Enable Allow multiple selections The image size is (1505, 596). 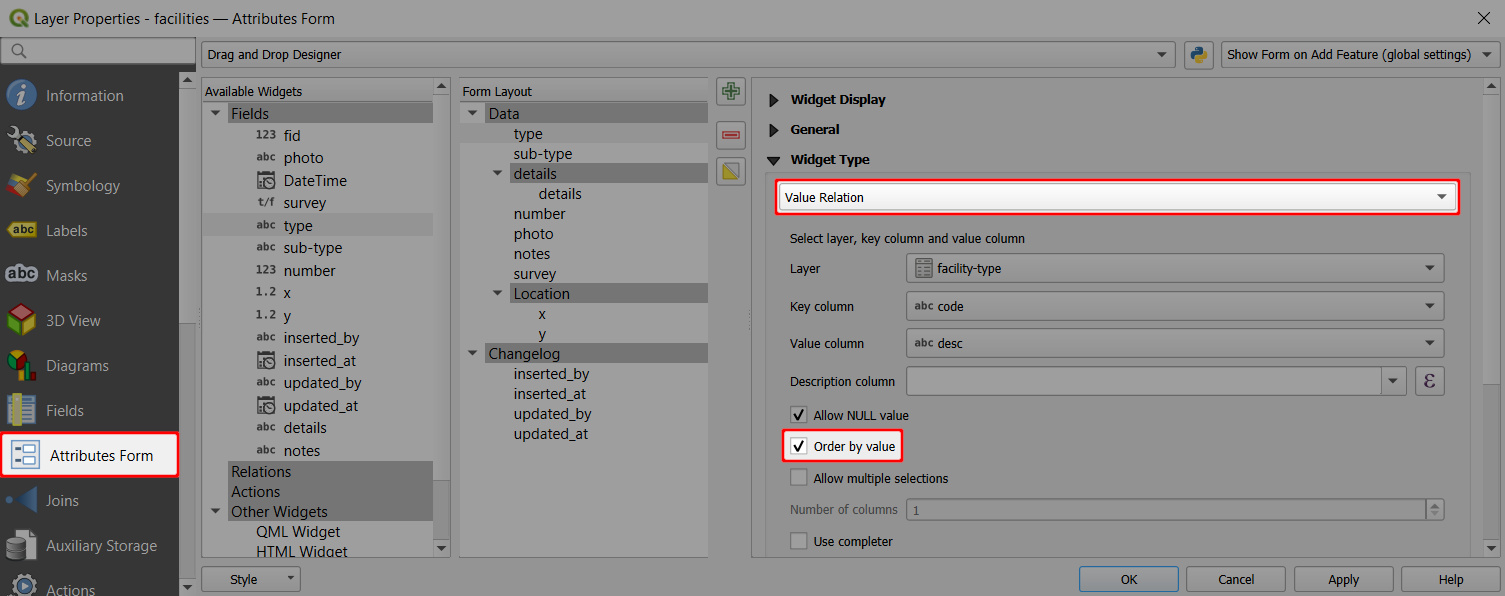pos(798,478)
